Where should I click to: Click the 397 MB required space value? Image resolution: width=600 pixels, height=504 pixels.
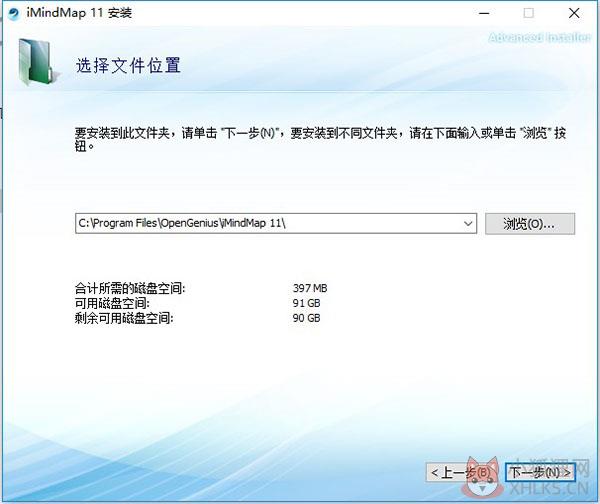coord(310,288)
